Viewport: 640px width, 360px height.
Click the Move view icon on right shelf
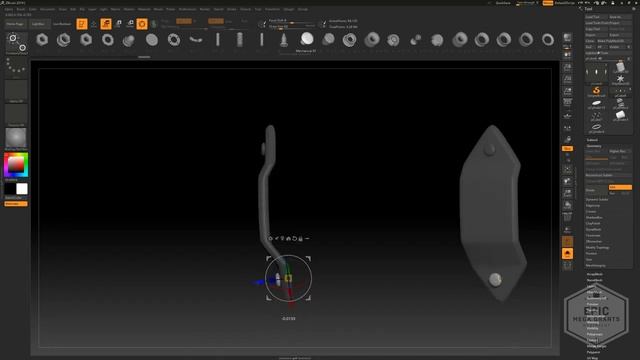(x=567, y=181)
